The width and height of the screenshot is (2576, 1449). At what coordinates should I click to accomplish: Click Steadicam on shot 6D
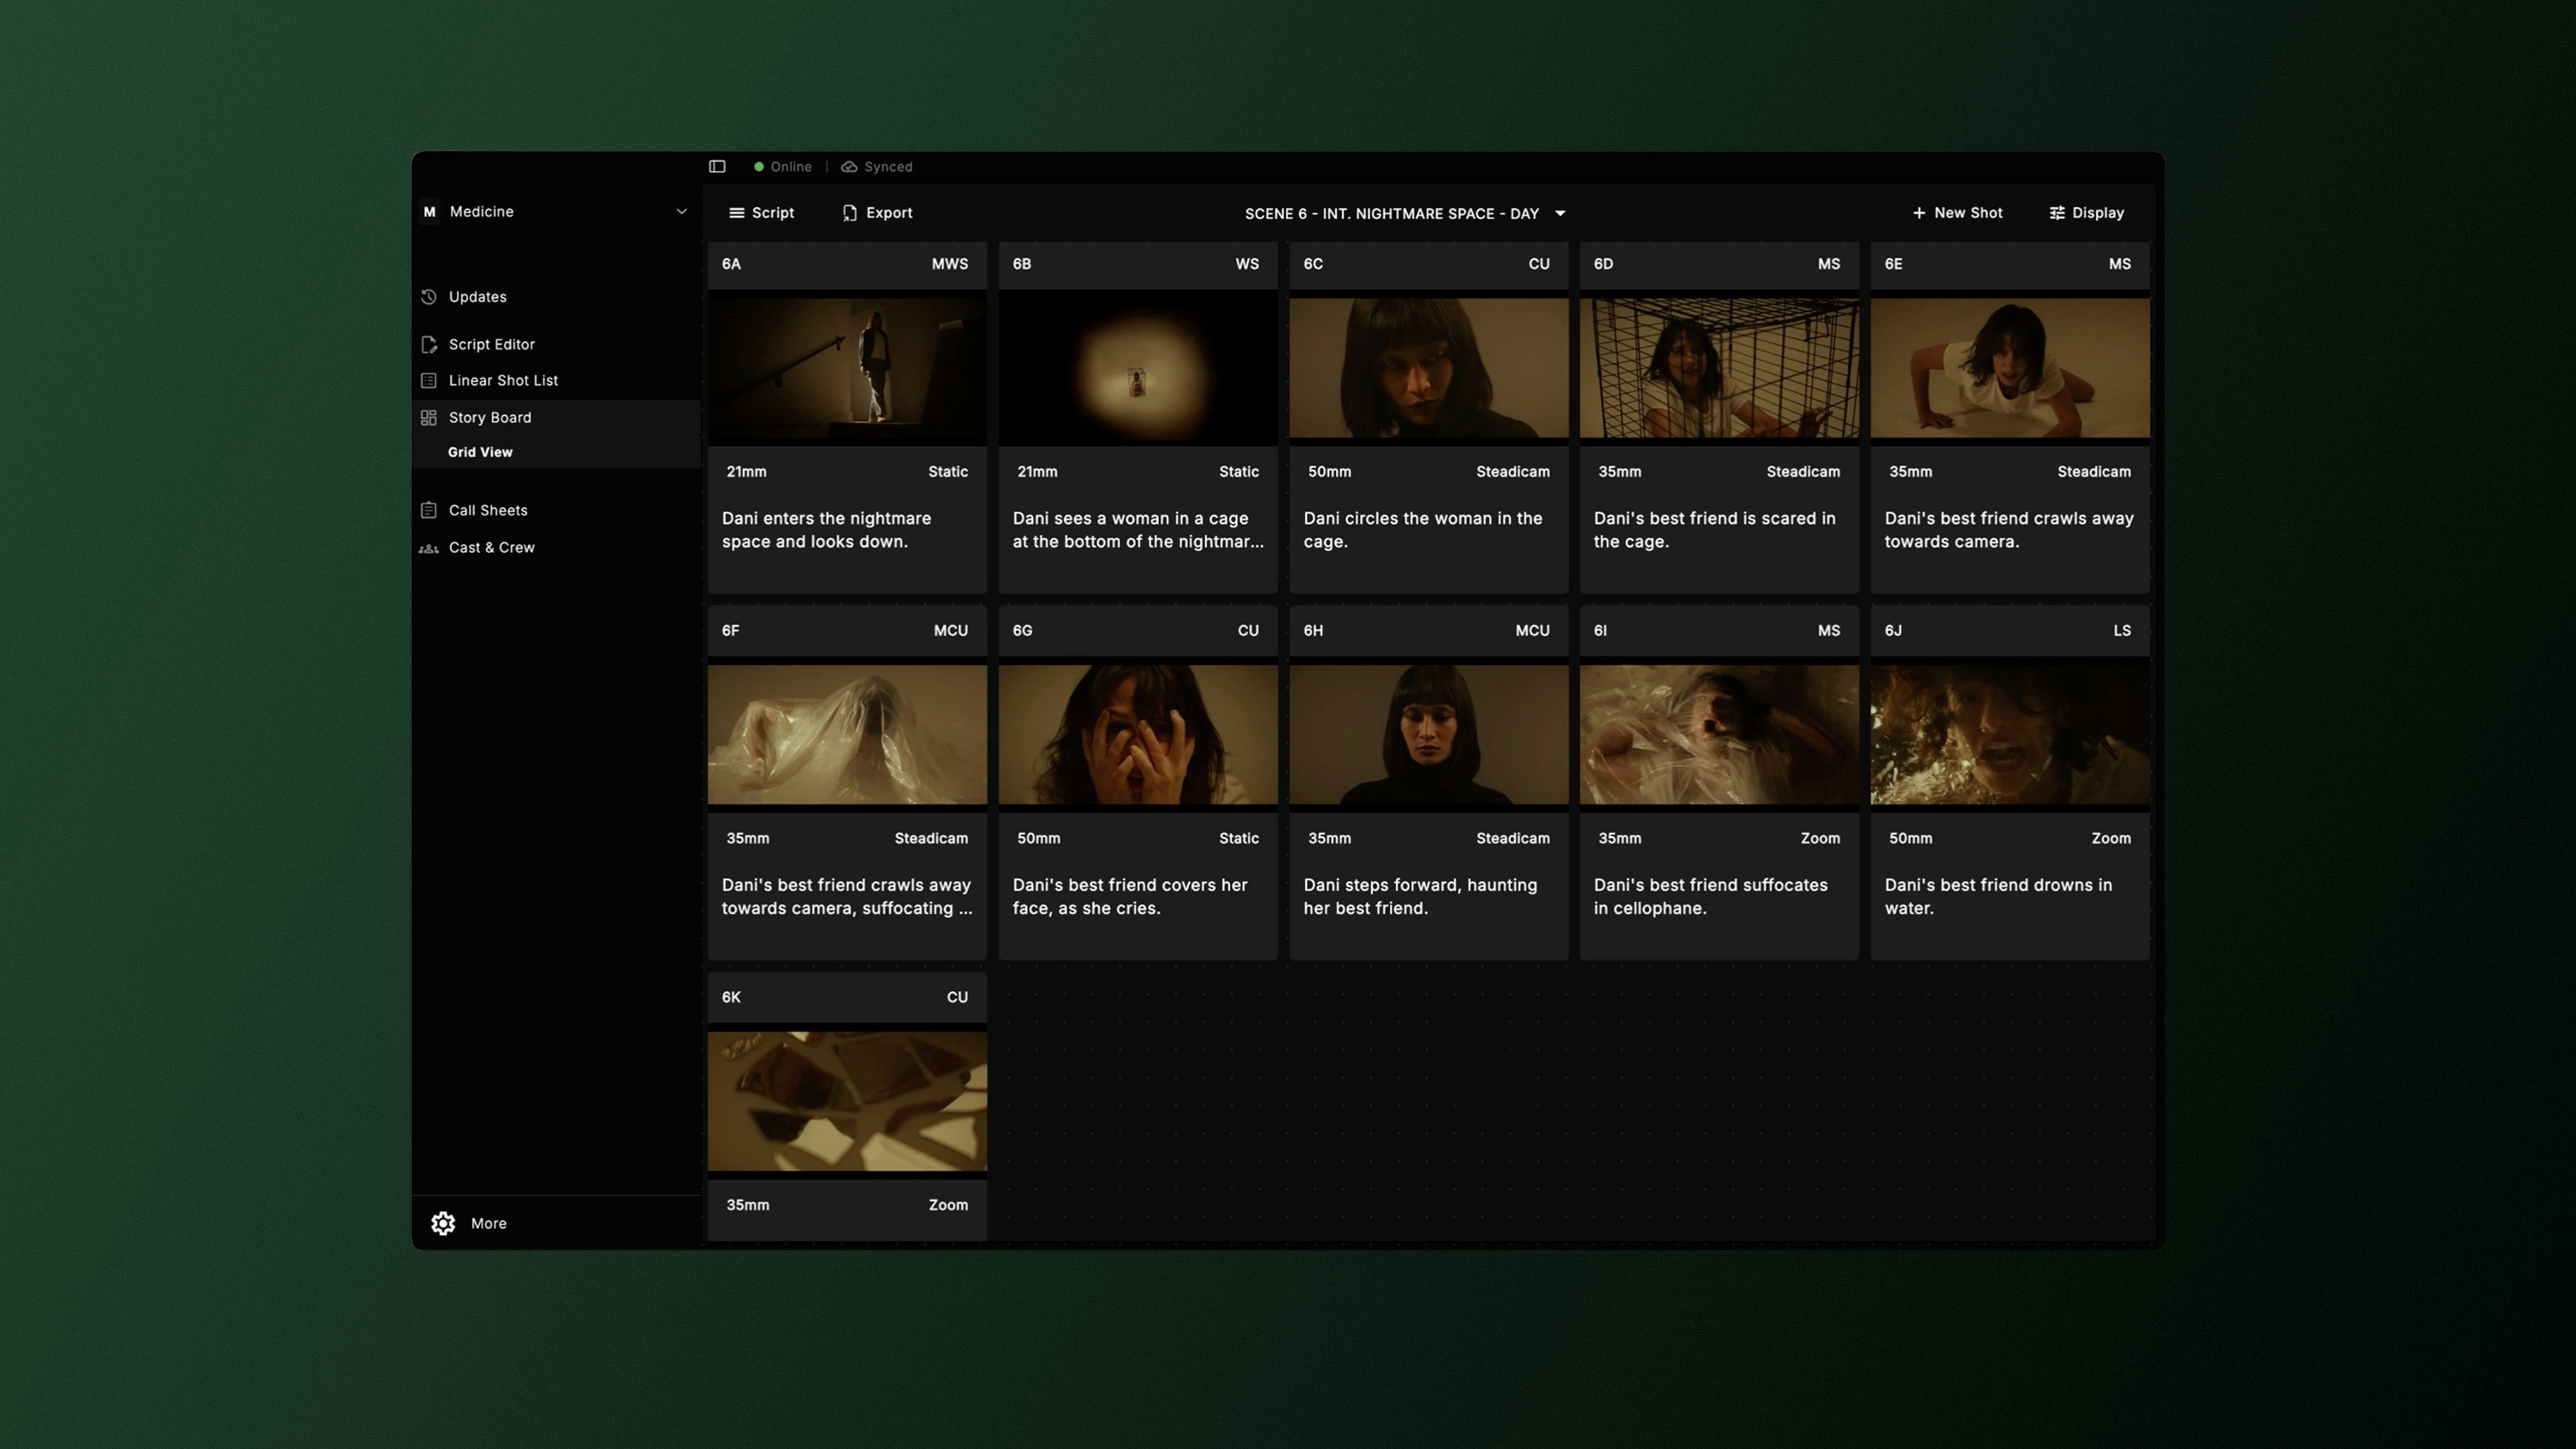[x=1803, y=472]
